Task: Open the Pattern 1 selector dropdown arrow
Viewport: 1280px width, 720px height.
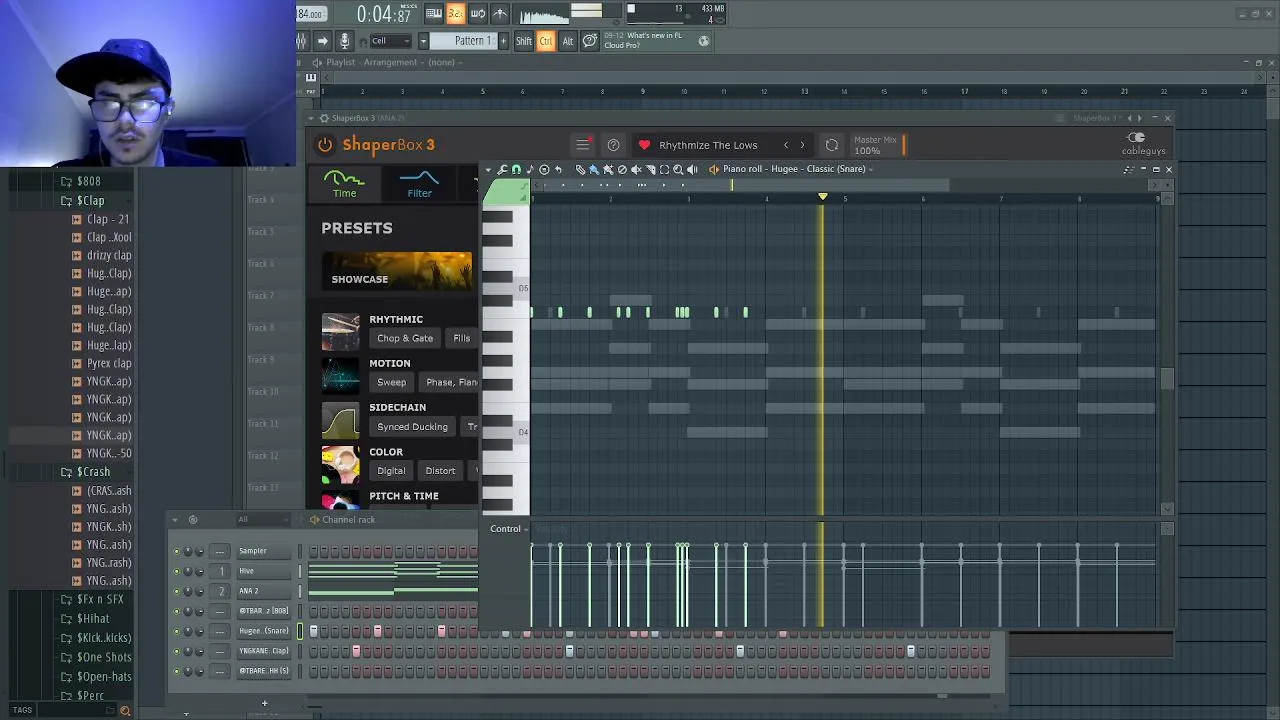Action: 423,41
